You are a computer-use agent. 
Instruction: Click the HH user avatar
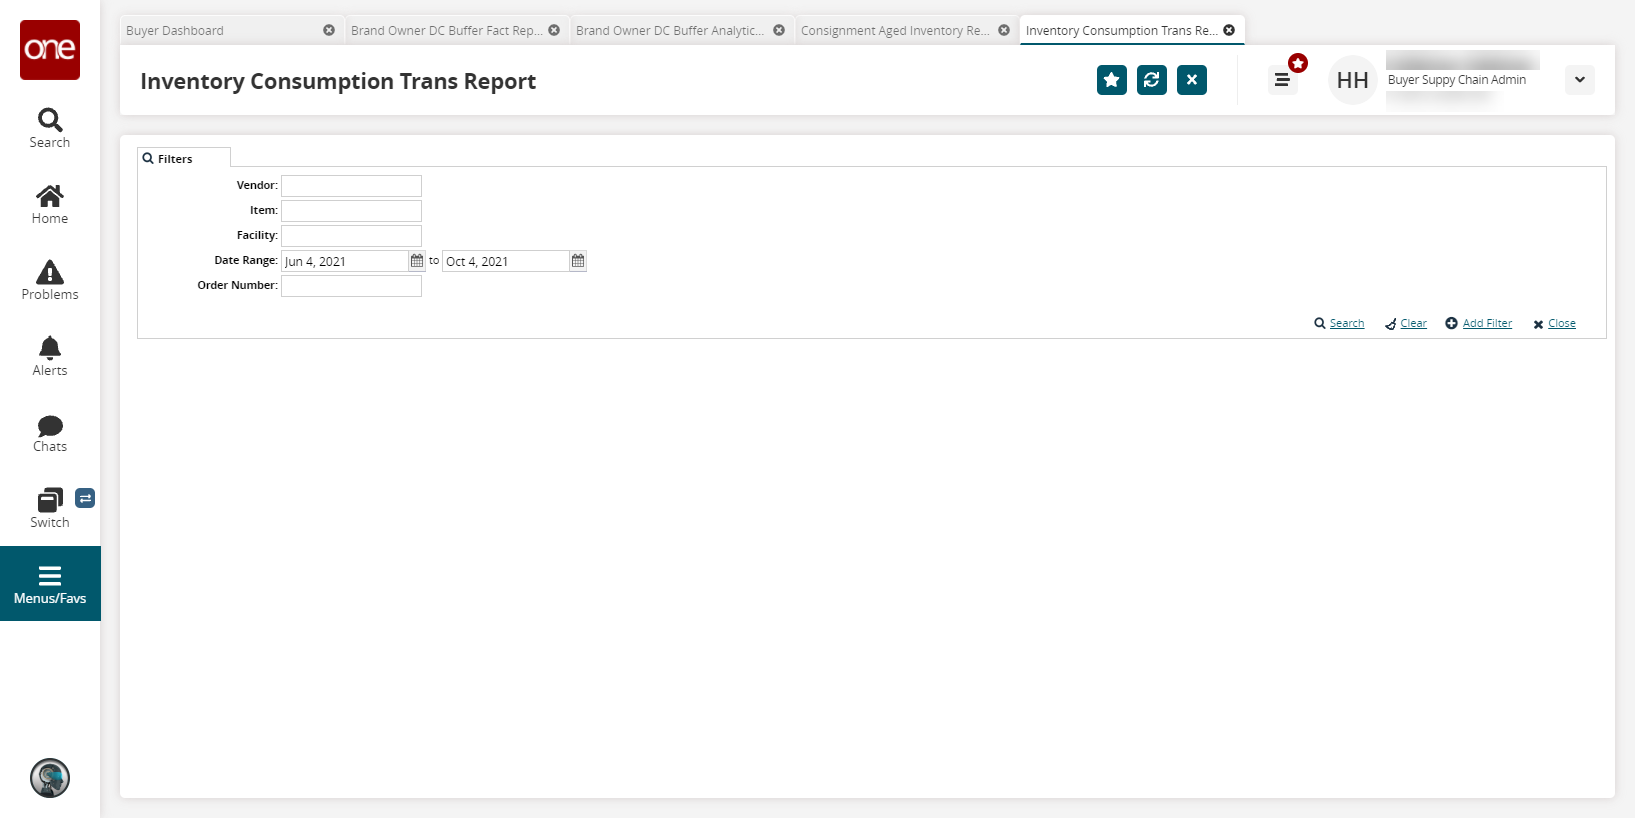click(1352, 80)
